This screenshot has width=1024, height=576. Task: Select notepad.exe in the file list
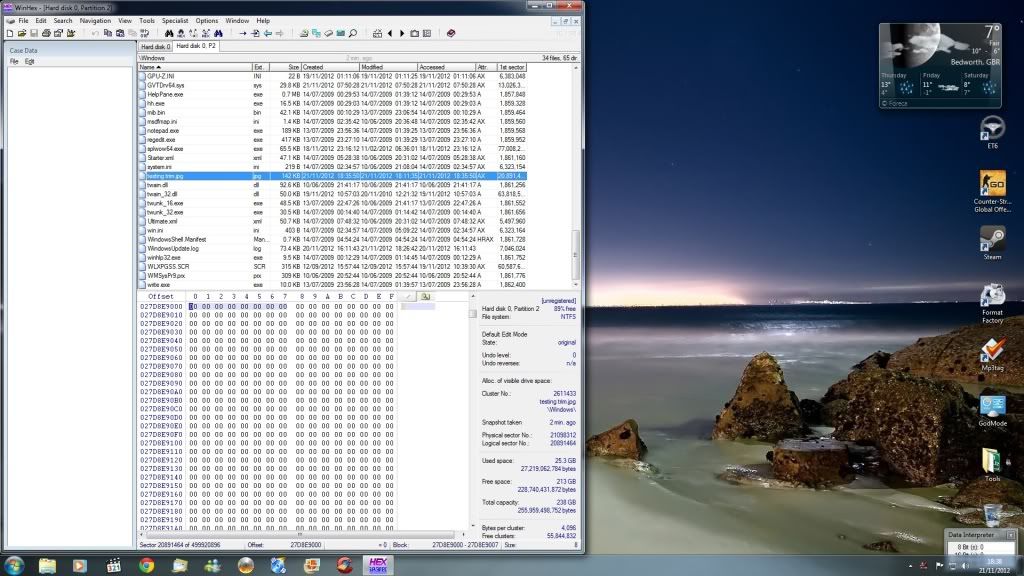(163, 130)
